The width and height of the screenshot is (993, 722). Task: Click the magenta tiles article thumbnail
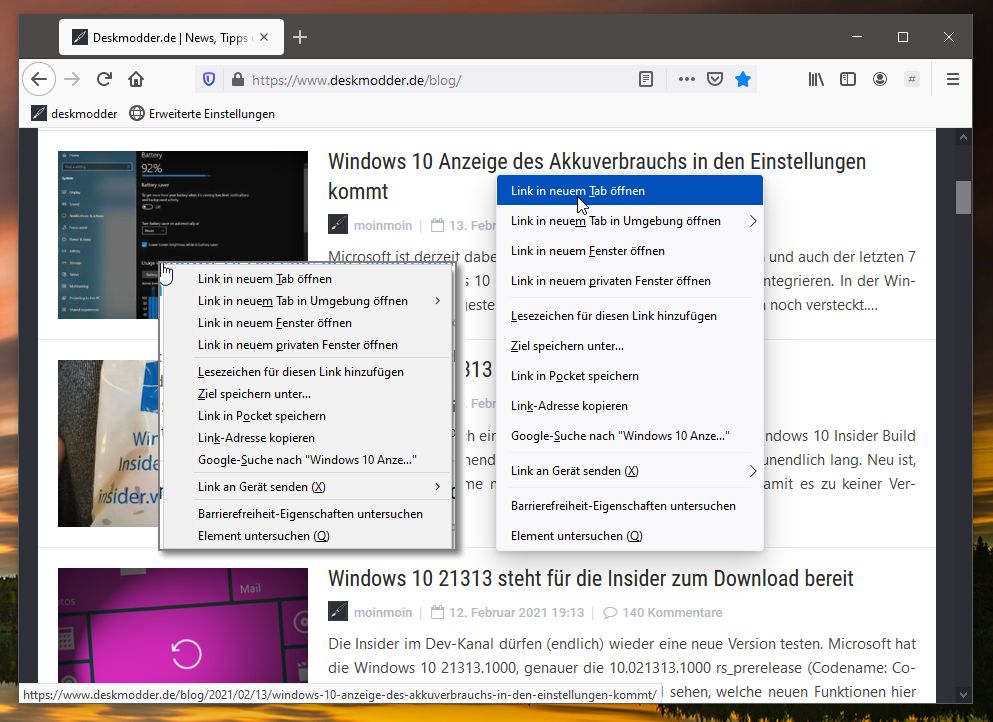pyautogui.click(x=183, y=625)
